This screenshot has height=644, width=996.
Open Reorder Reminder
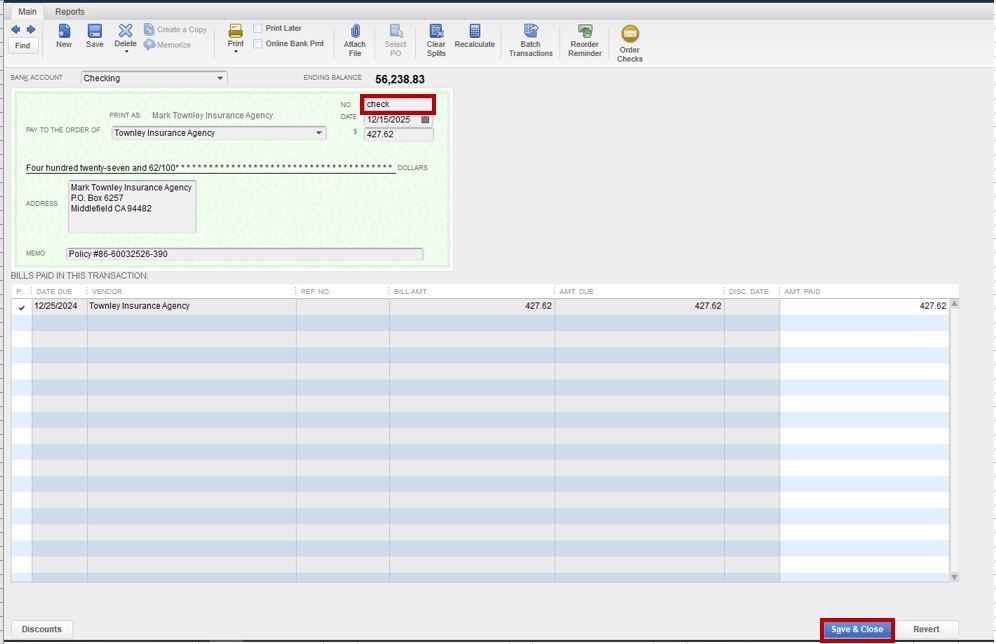tap(585, 40)
